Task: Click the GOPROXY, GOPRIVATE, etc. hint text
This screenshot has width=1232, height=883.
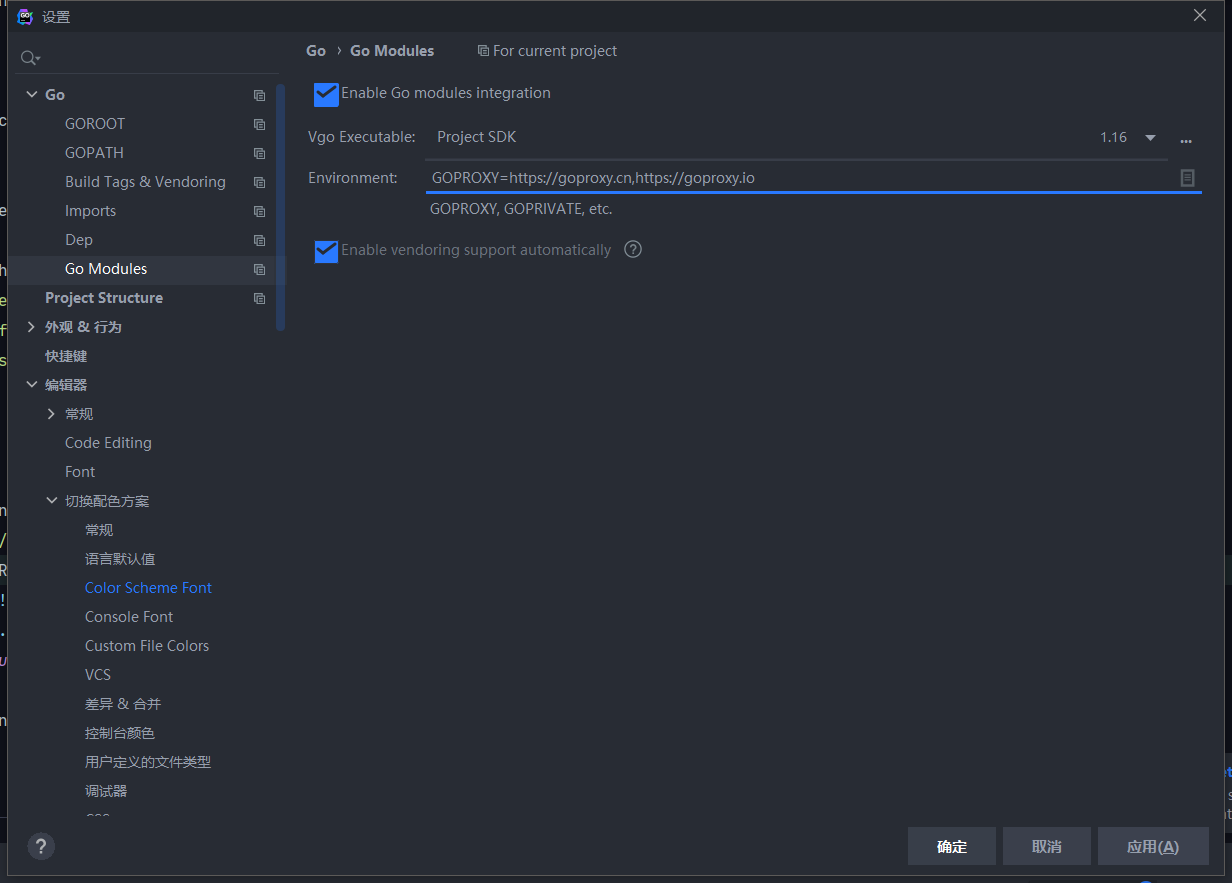Action: tap(521, 210)
